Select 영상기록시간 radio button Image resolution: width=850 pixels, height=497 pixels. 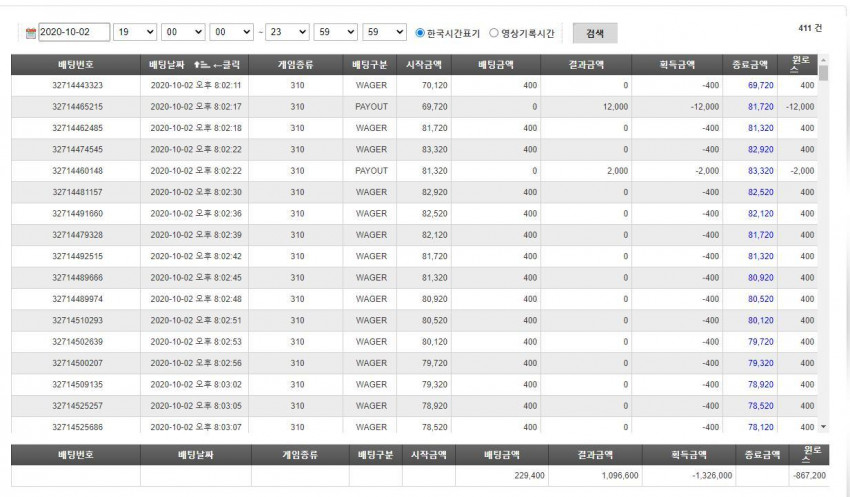(493, 33)
